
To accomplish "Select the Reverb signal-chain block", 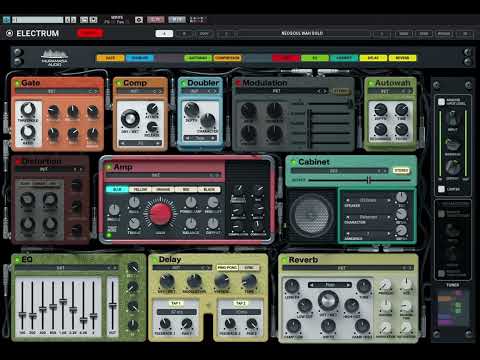I will click(x=402, y=58).
